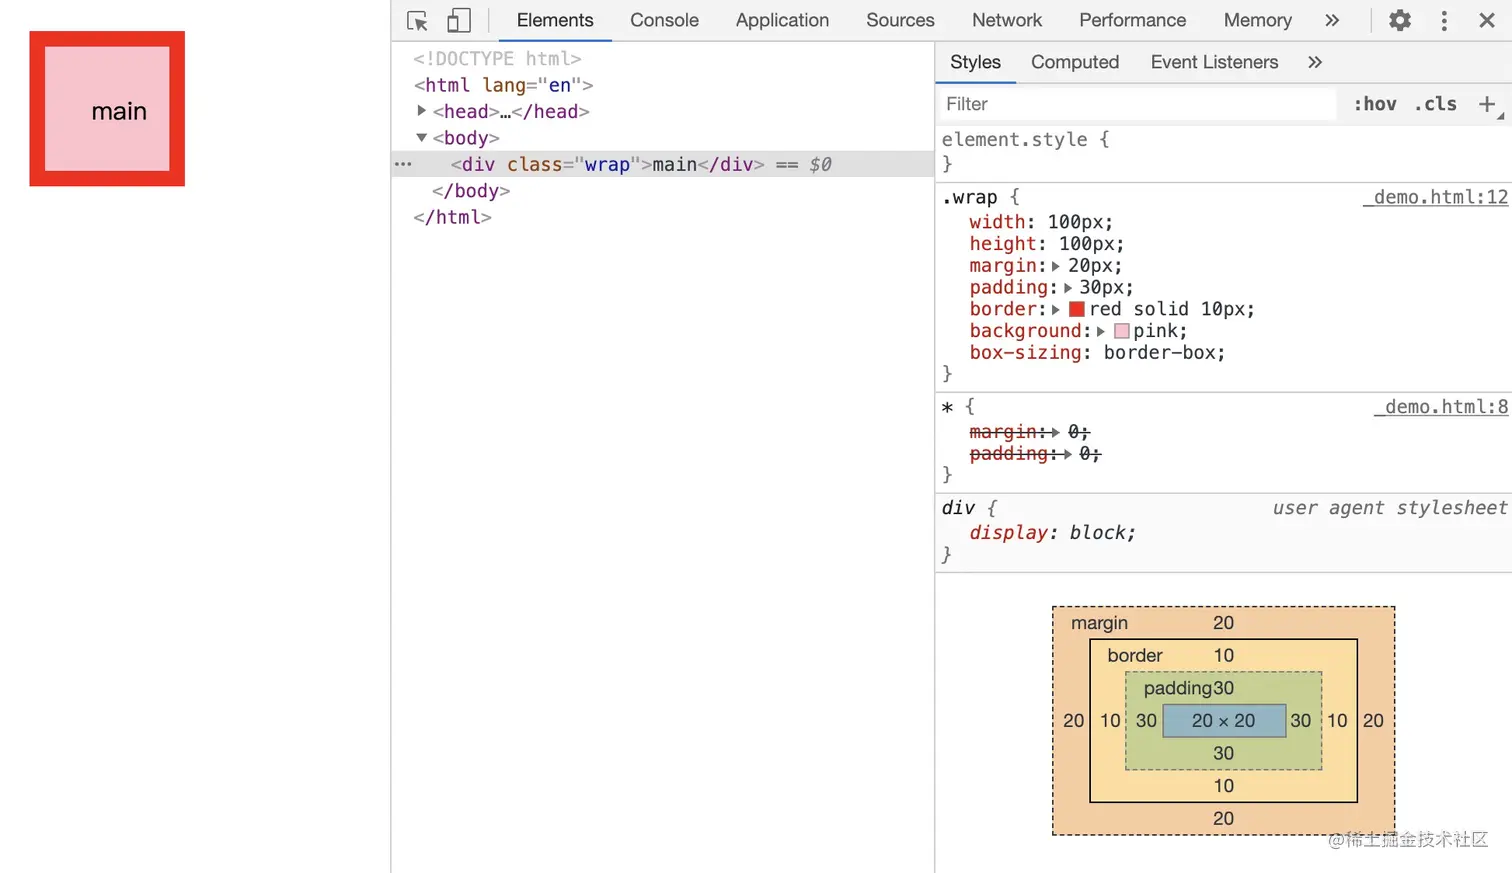Activate the inspect element picker icon

[x=417, y=20]
